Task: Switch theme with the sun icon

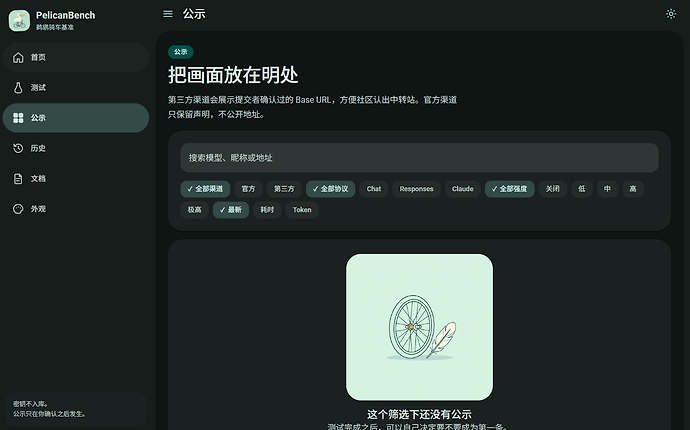Action: pyautogui.click(x=671, y=14)
